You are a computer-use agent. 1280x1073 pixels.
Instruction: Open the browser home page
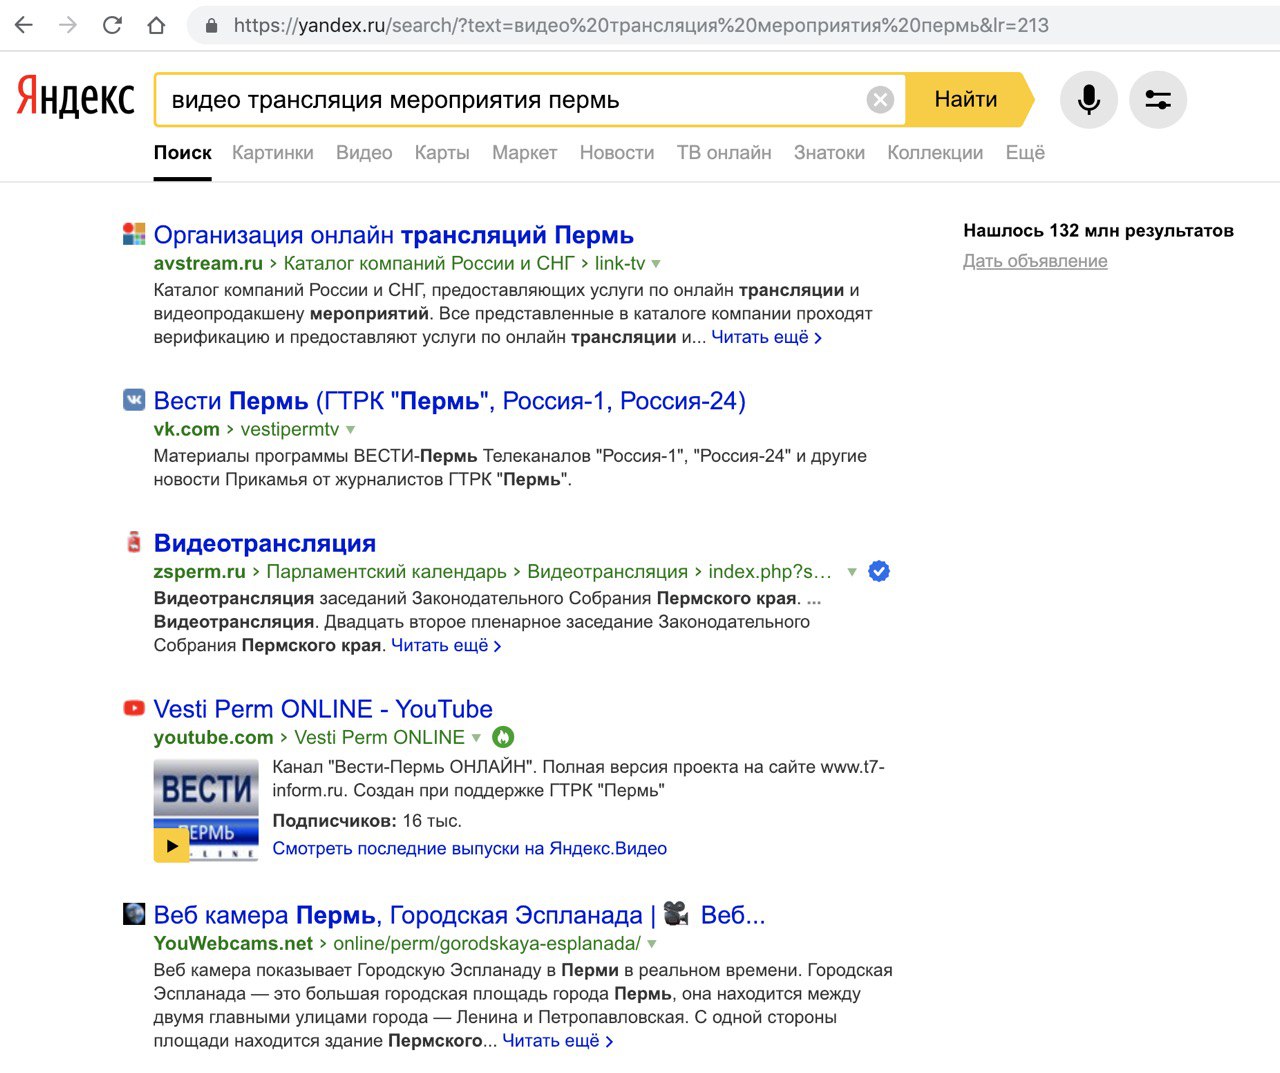pyautogui.click(x=156, y=25)
